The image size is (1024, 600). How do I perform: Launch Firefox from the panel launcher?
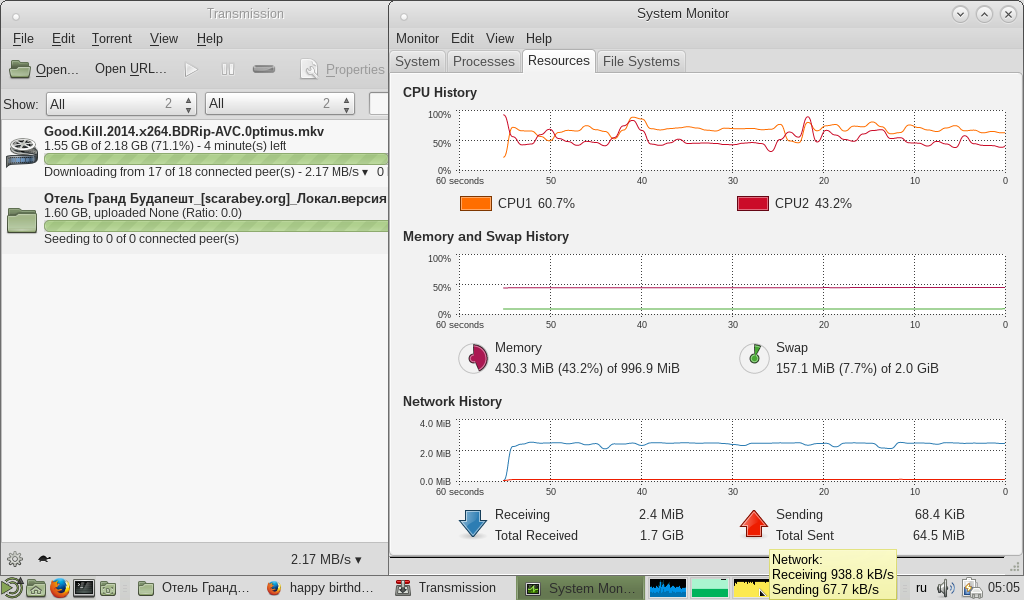60,588
